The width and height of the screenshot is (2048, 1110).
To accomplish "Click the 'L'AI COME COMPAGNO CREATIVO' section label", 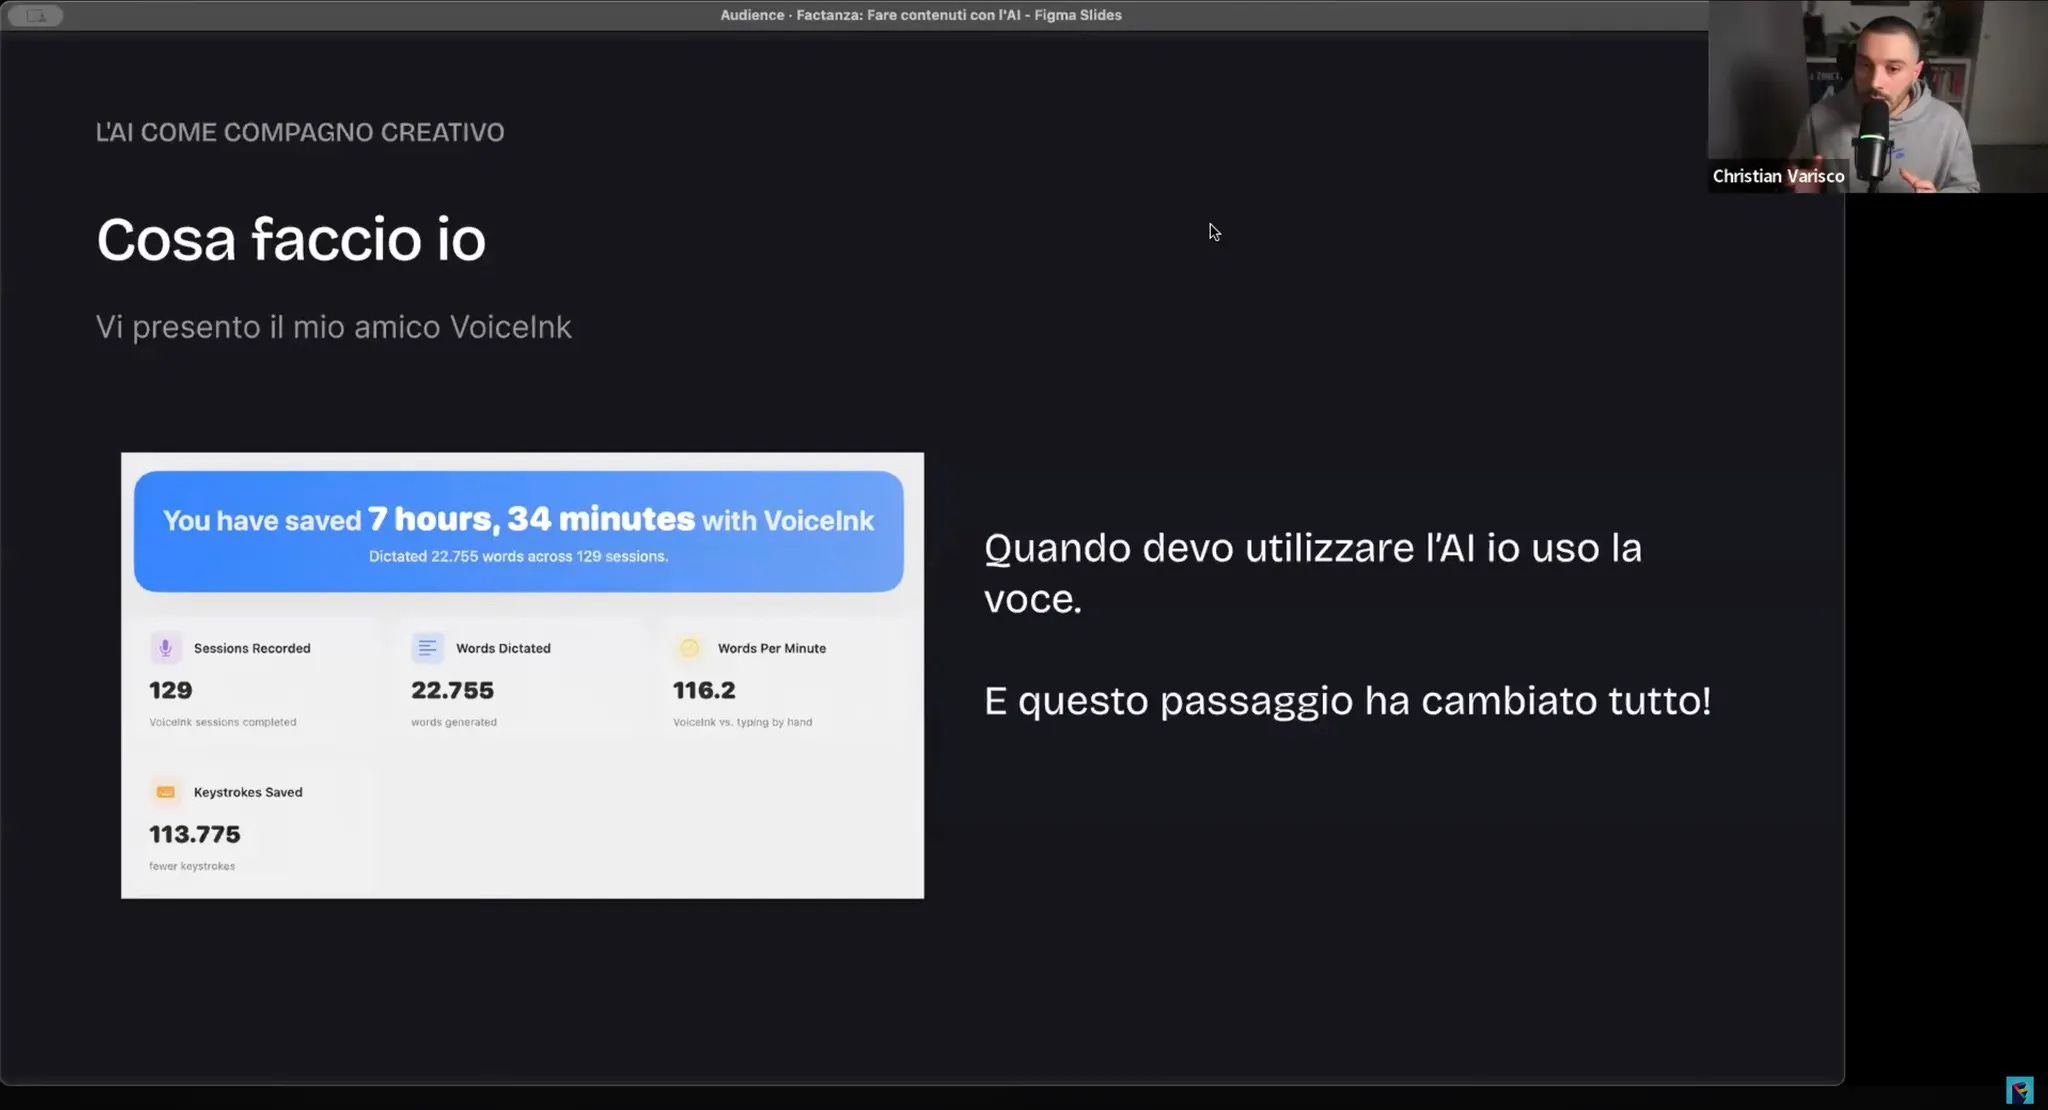I will click(x=300, y=132).
